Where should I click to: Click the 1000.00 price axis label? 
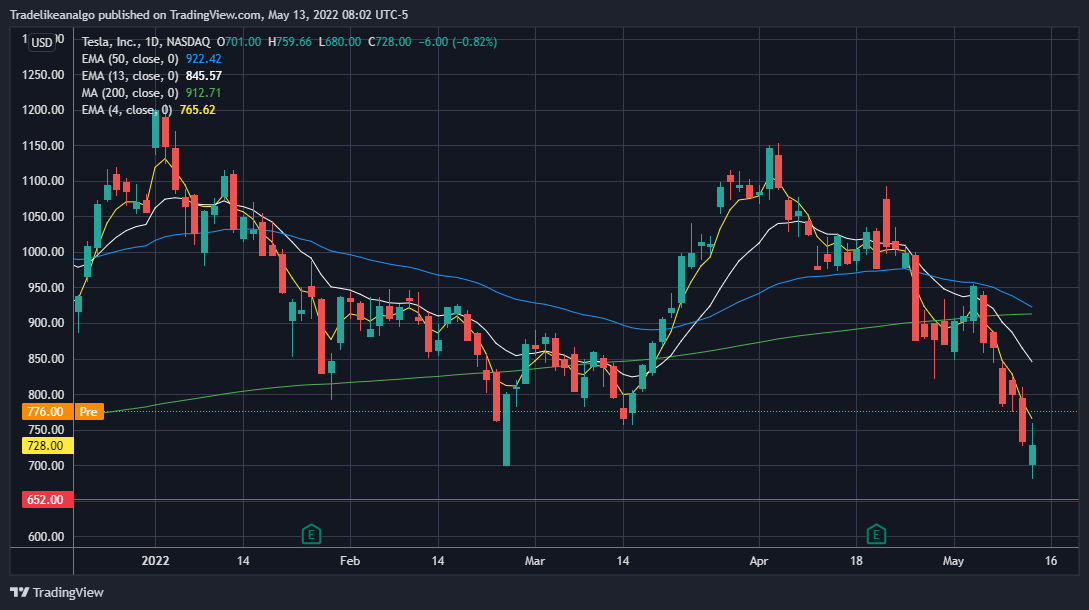click(43, 252)
